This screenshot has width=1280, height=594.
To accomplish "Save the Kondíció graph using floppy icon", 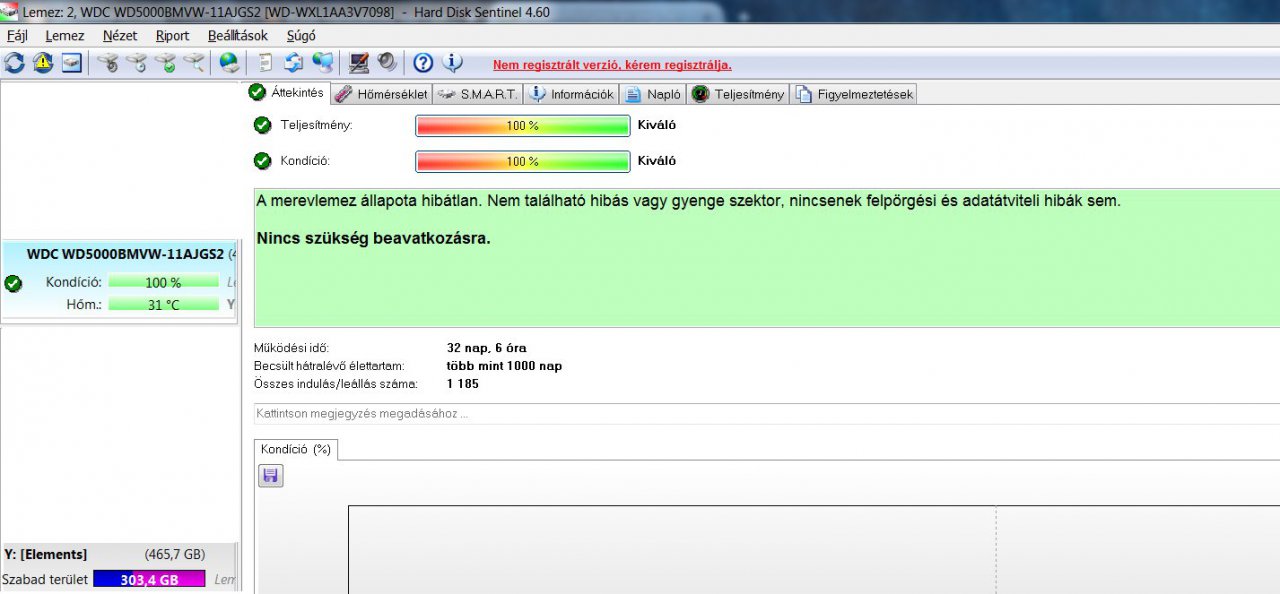I will pyautogui.click(x=270, y=476).
